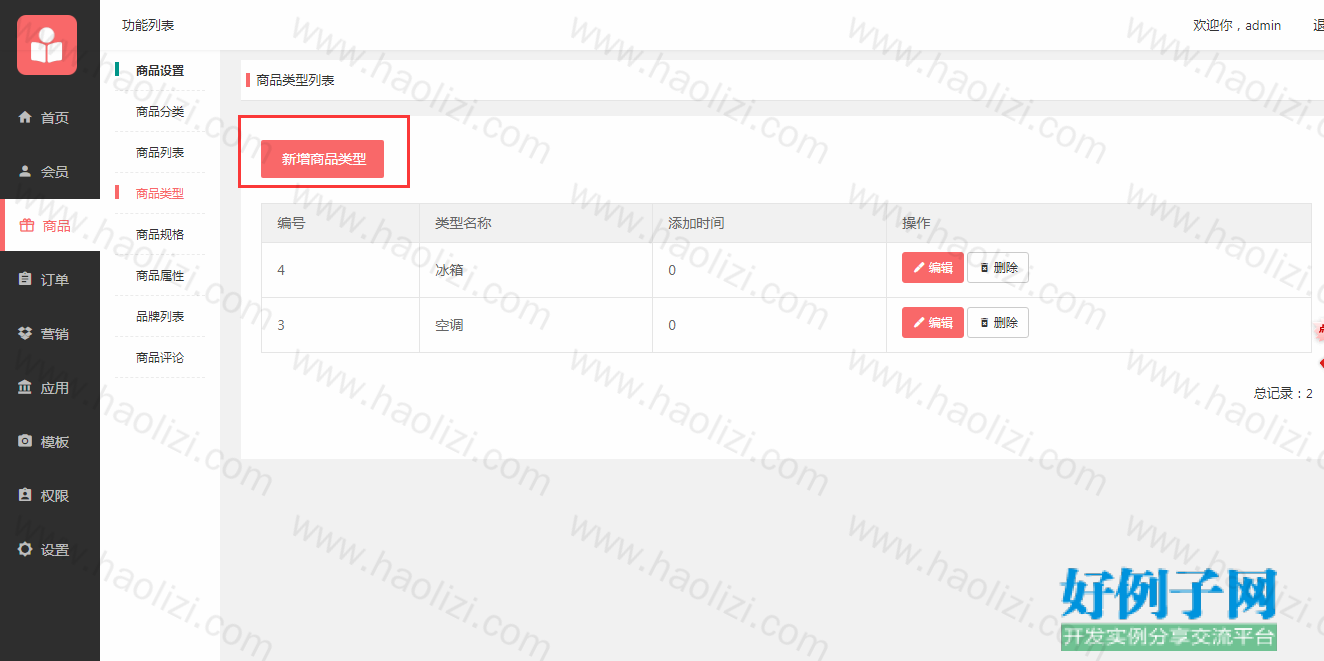Edit the 空调 product type
The image size is (1324, 661).
[933, 323]
